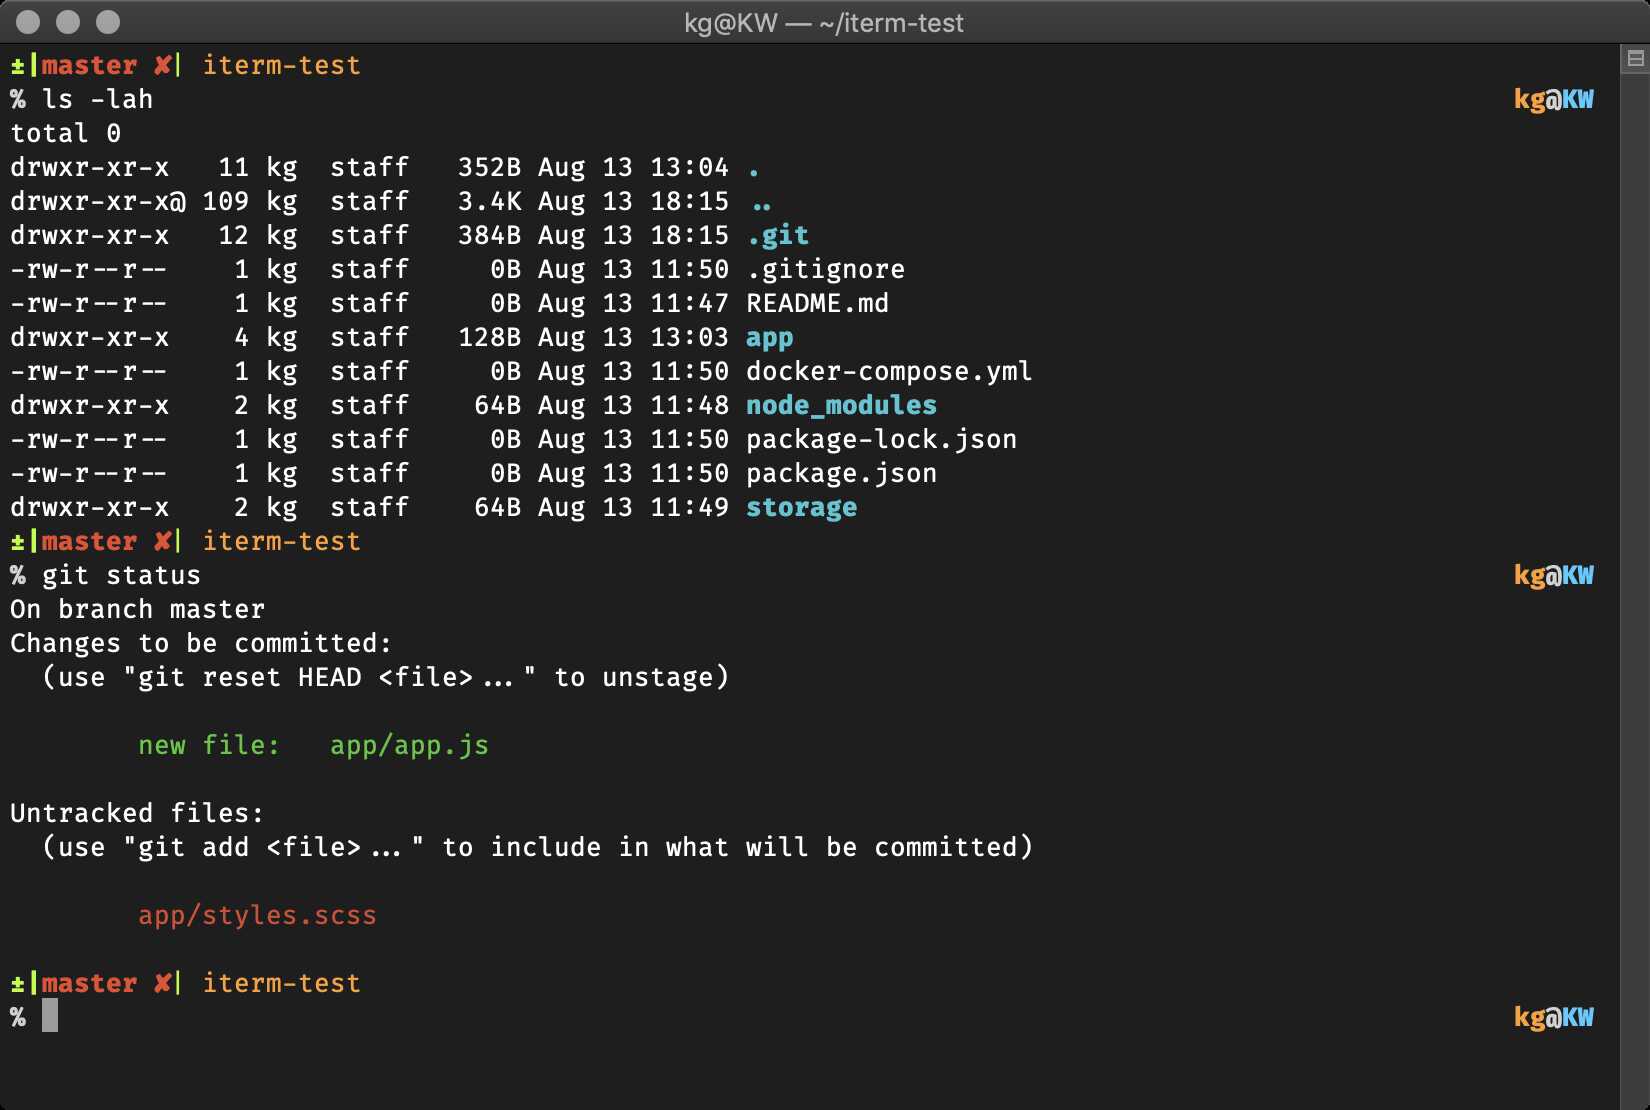
Task: Click the 'app' directory name in listing
Action: 770,339
